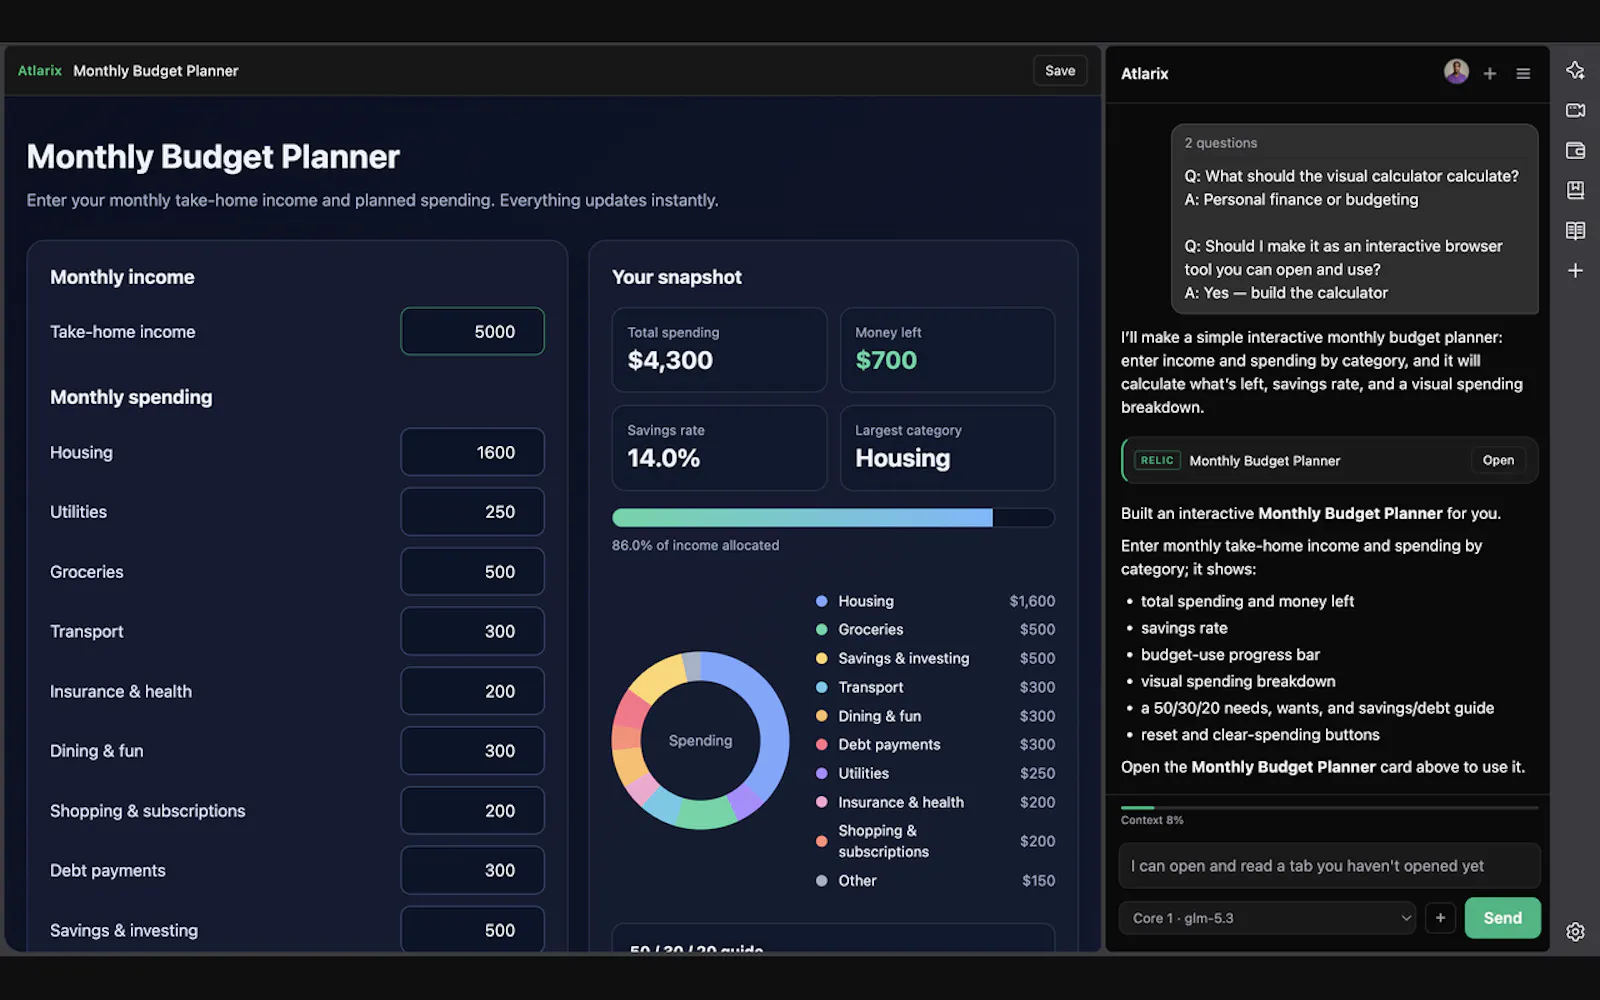Focus the Transport amount field

[x=472, y=631]
